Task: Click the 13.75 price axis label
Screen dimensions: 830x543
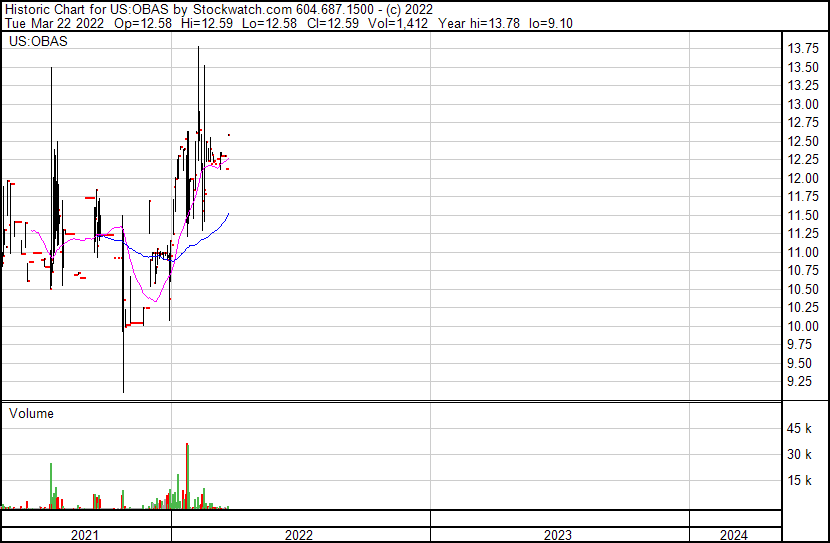Action: (804, 49)
